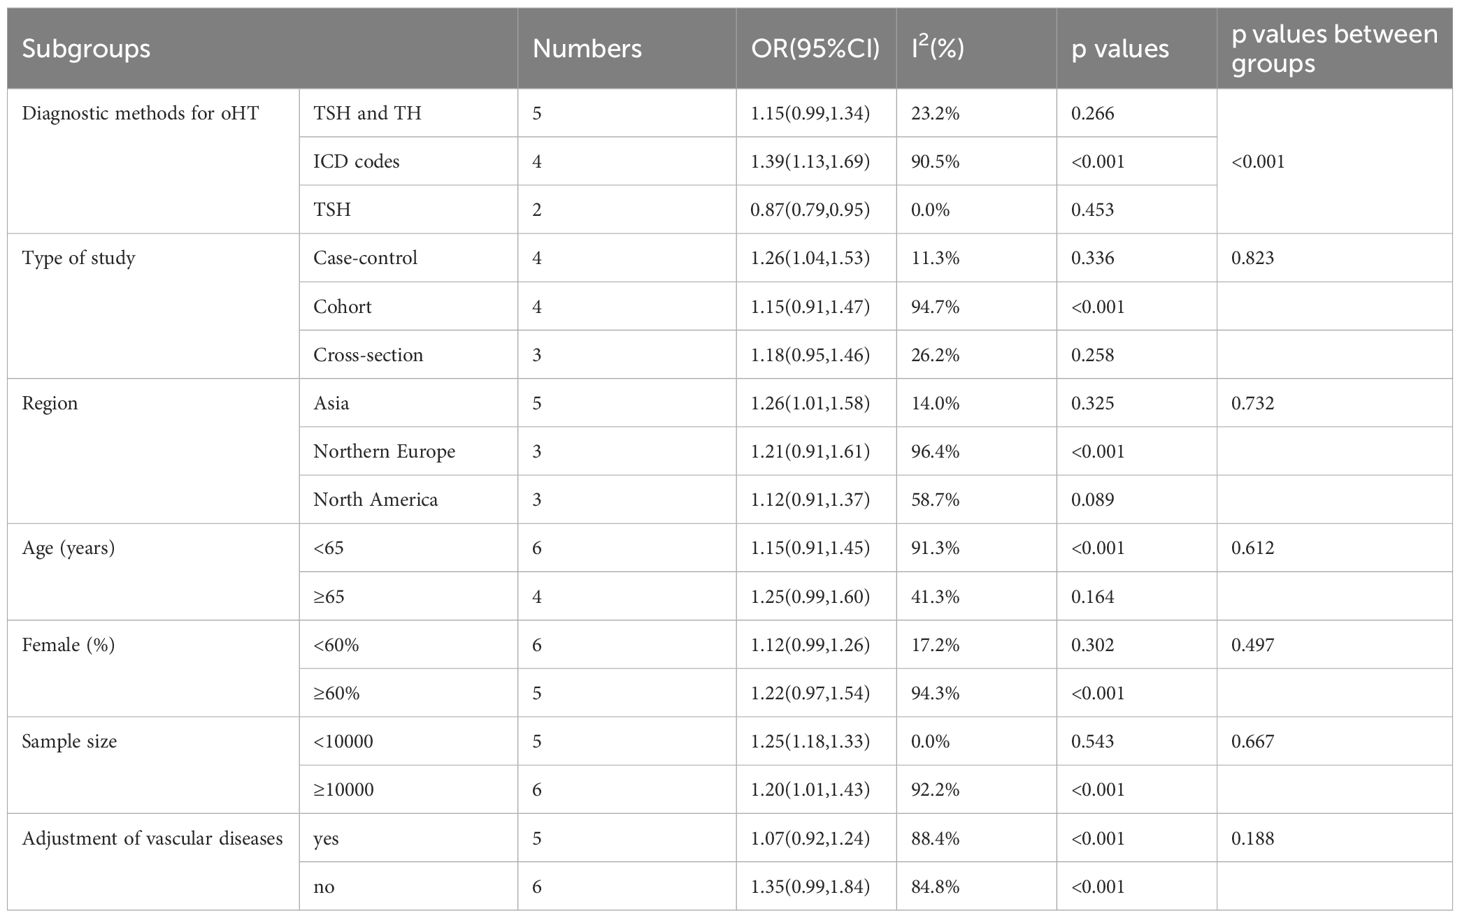Click the "Cross-section" cell
Viewport: 1460px width, 918px height.
pyautogui.click(x=368, y=355)
